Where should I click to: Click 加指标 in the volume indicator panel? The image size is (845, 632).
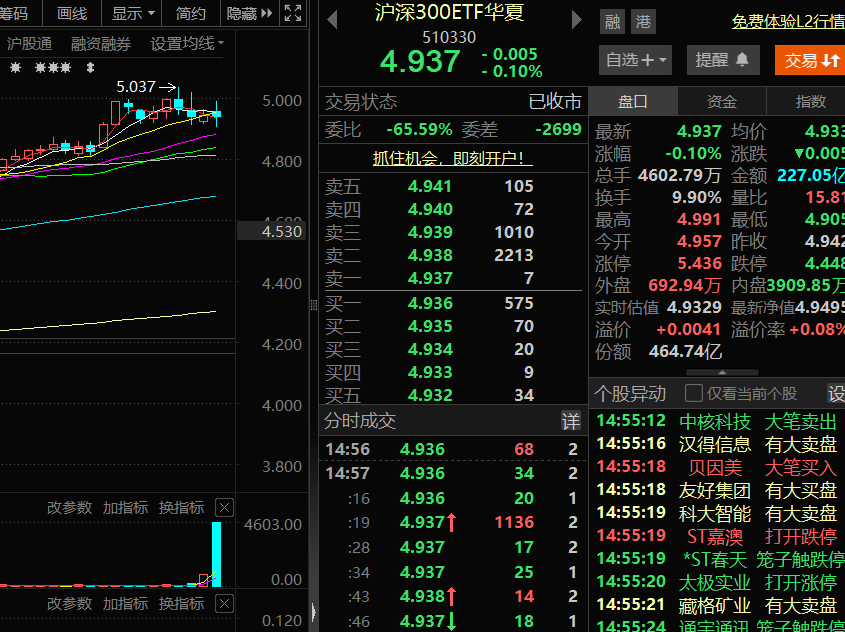coord(126,508)
